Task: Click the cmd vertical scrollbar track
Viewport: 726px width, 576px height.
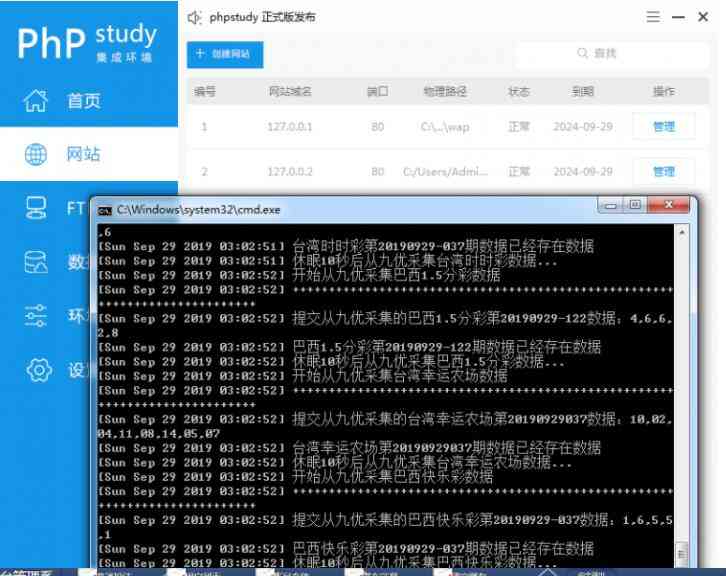Action: coord(682,389)
